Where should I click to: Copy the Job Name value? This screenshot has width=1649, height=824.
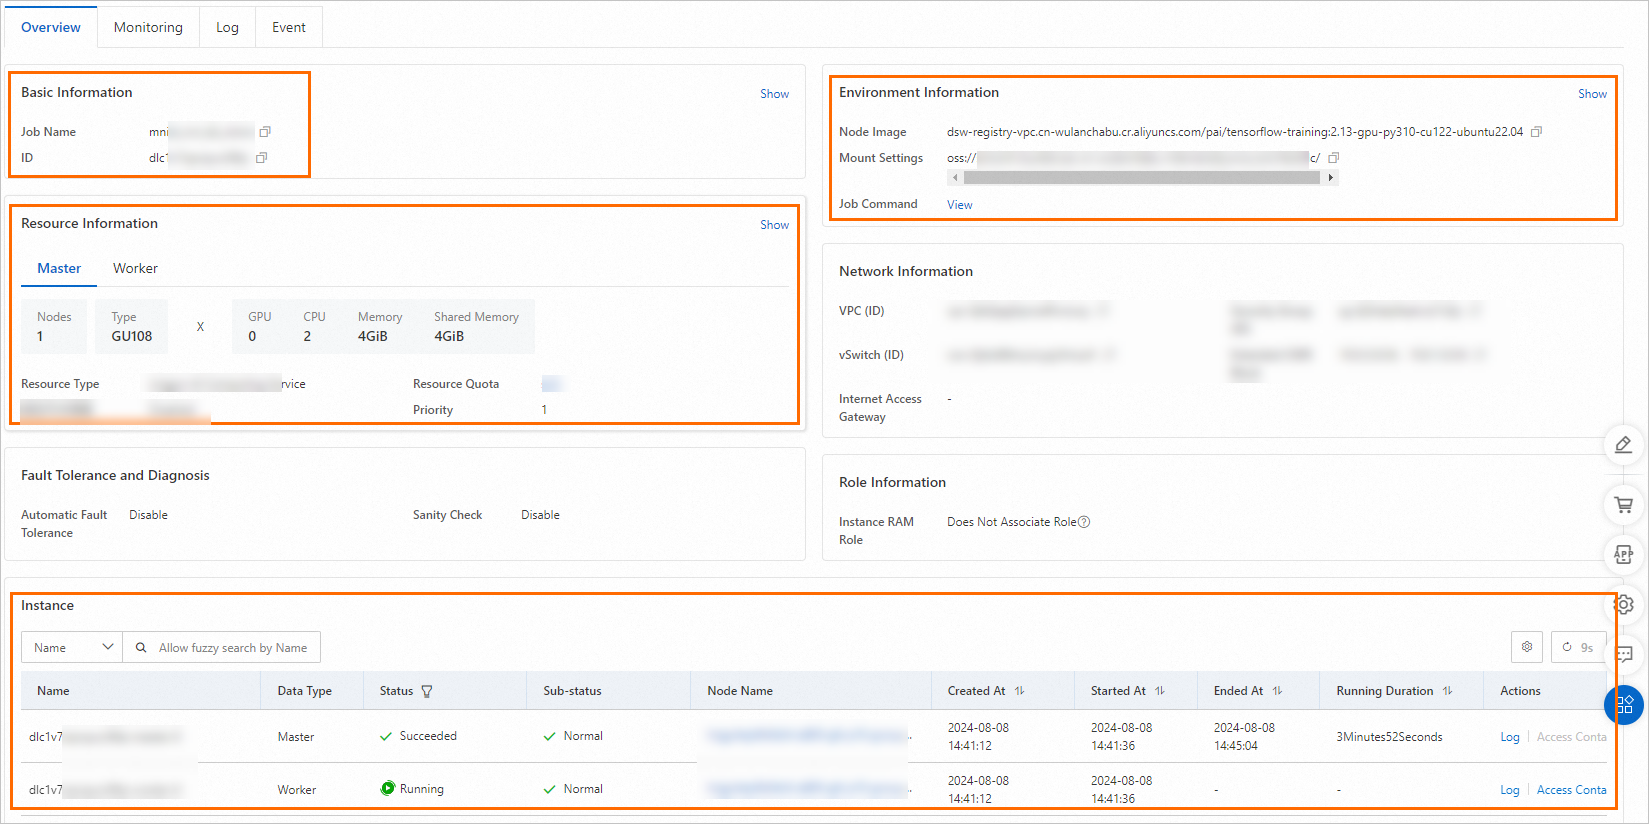point(265,132)
